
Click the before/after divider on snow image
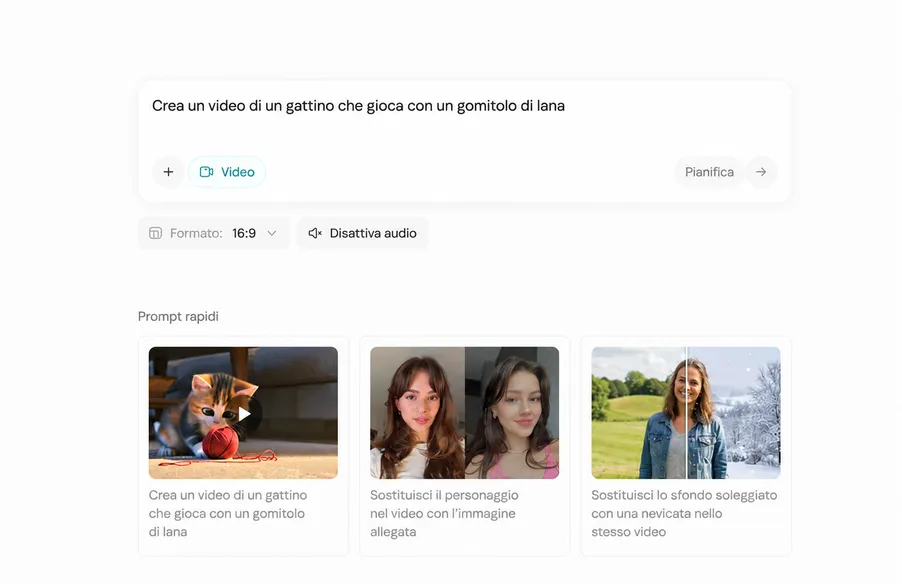coord(686,413)
